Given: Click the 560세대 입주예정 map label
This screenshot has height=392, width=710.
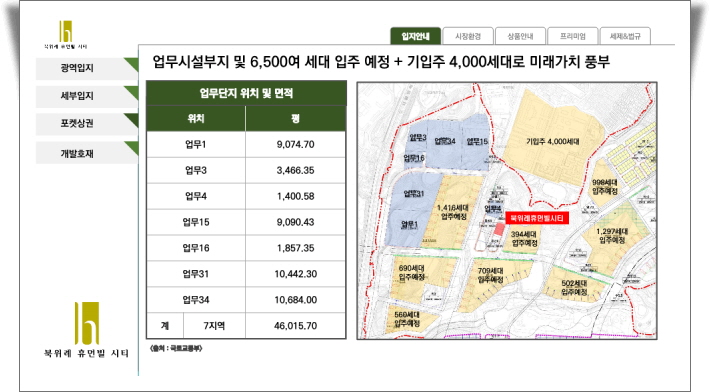Looking at the screenshot, I should coord(407,319).
